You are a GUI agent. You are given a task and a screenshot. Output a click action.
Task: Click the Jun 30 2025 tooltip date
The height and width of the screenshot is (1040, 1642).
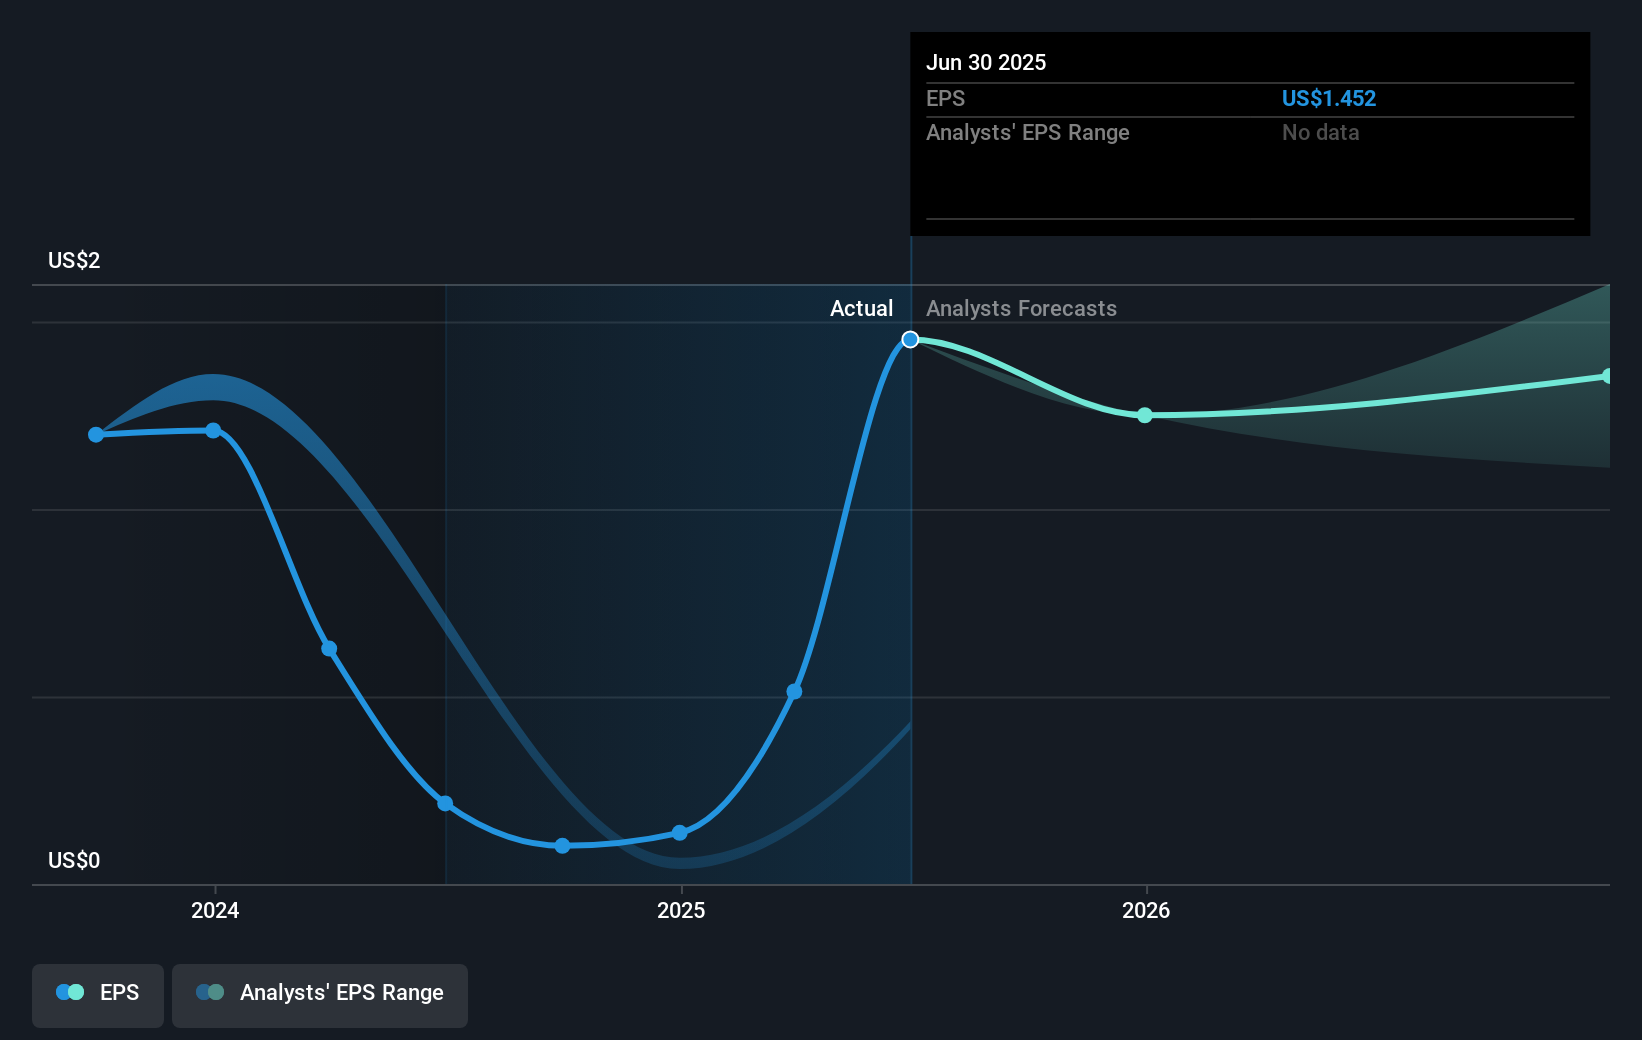click(986, 63)
